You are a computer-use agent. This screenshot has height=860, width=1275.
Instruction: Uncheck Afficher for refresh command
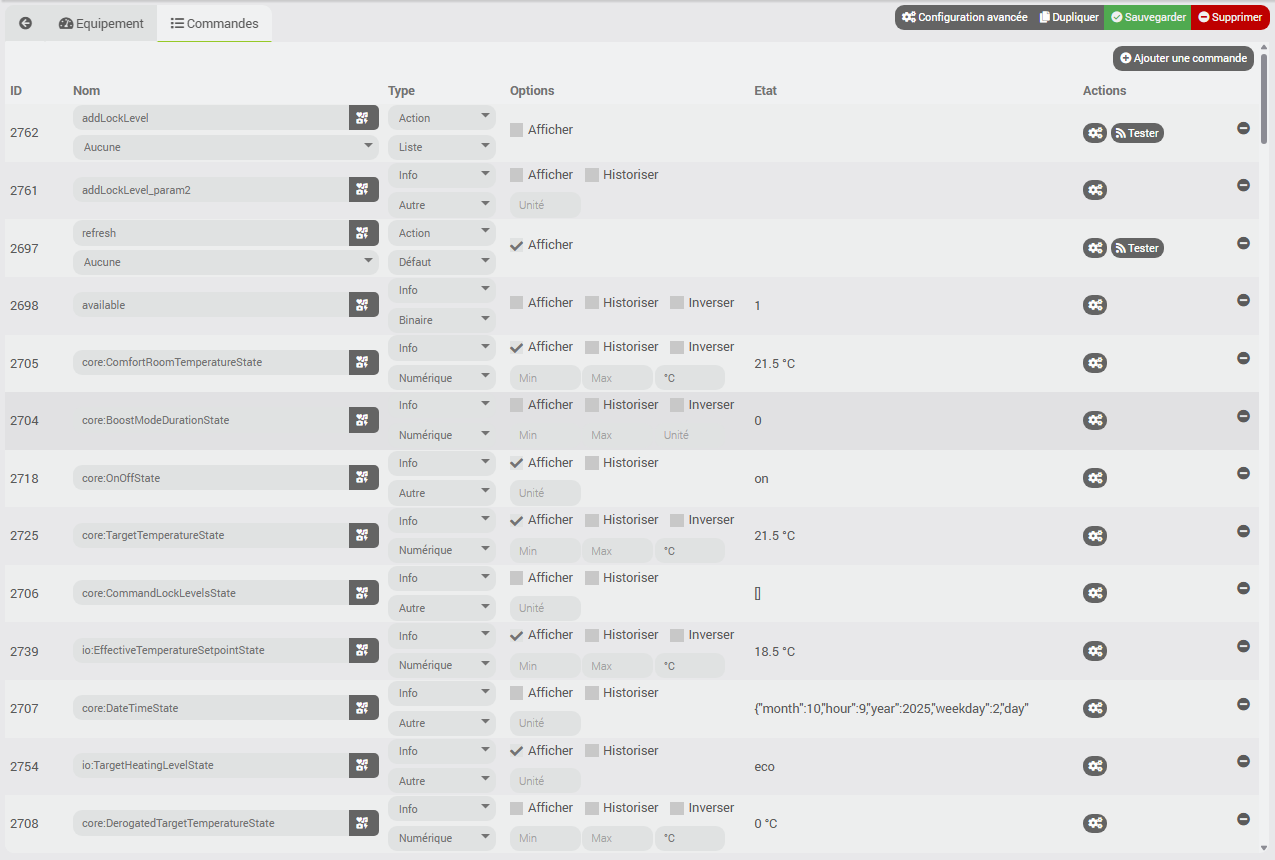point(516,245)
